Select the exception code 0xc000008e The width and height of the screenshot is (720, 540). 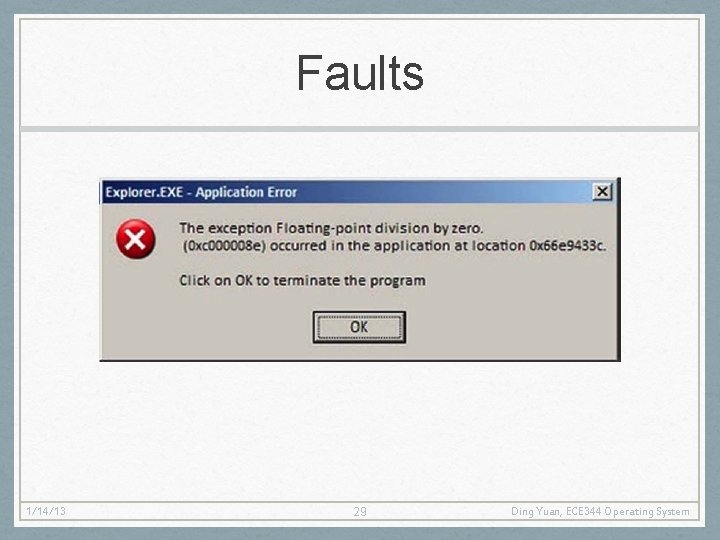(x=225, y=246)
